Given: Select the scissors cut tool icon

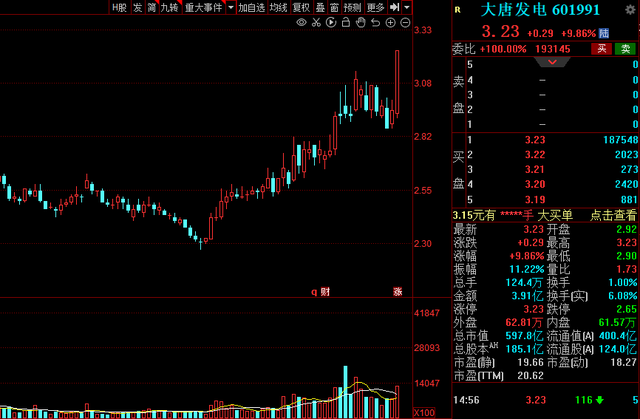Looking at the screenshot, I should pyautogui.click(x=316, y=22).
